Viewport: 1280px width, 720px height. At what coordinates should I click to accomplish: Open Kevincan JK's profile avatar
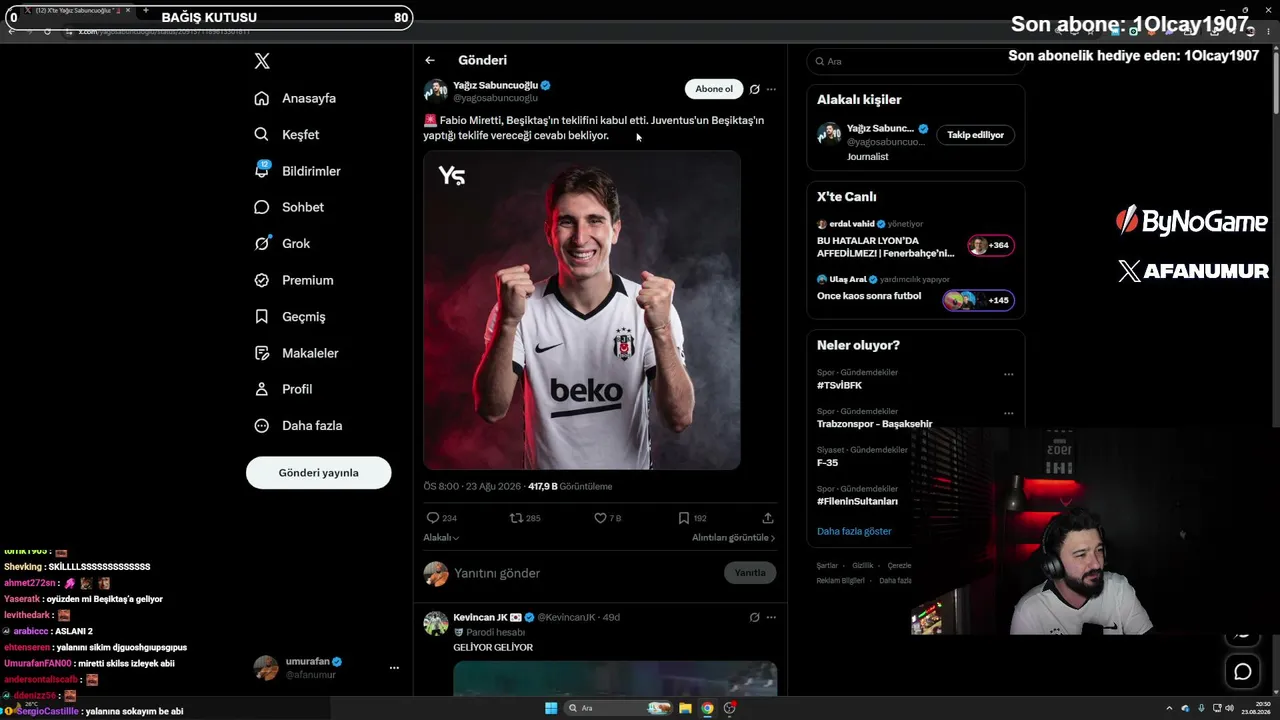pos(436,623)
